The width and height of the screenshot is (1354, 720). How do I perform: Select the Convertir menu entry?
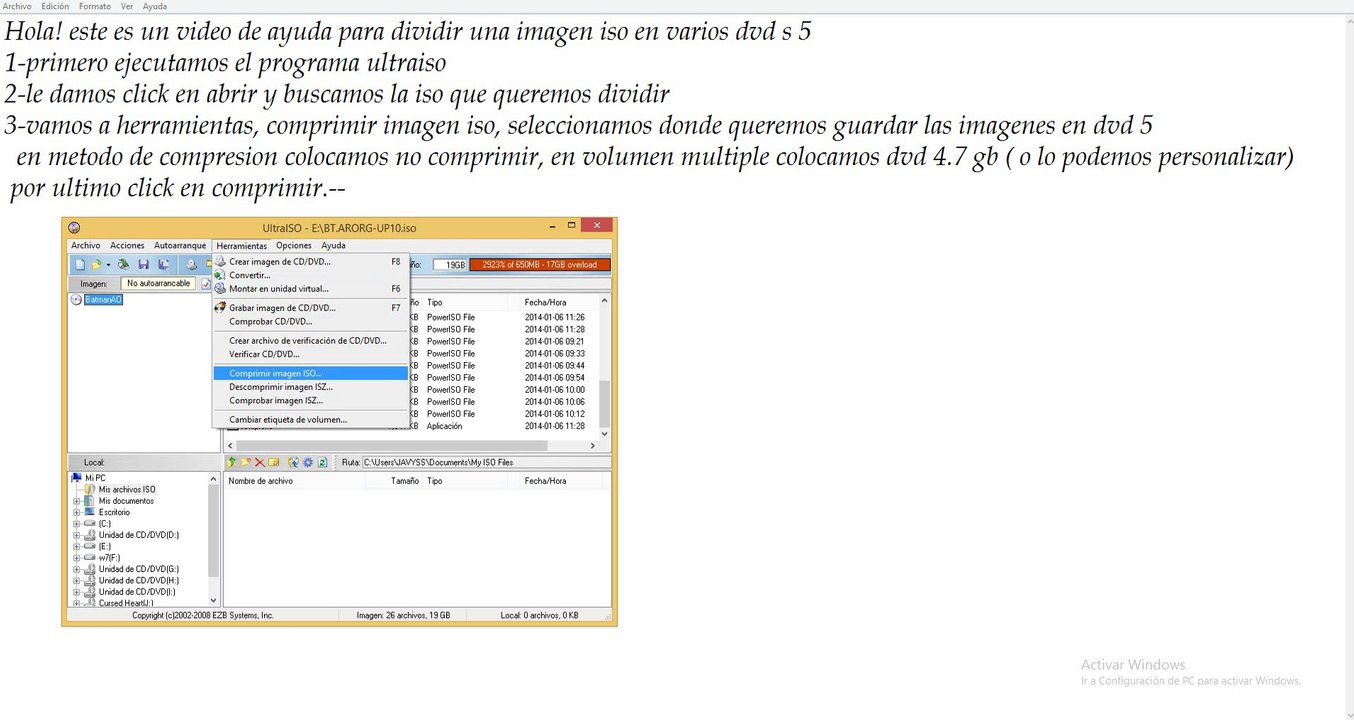click(x=311, y=275)
